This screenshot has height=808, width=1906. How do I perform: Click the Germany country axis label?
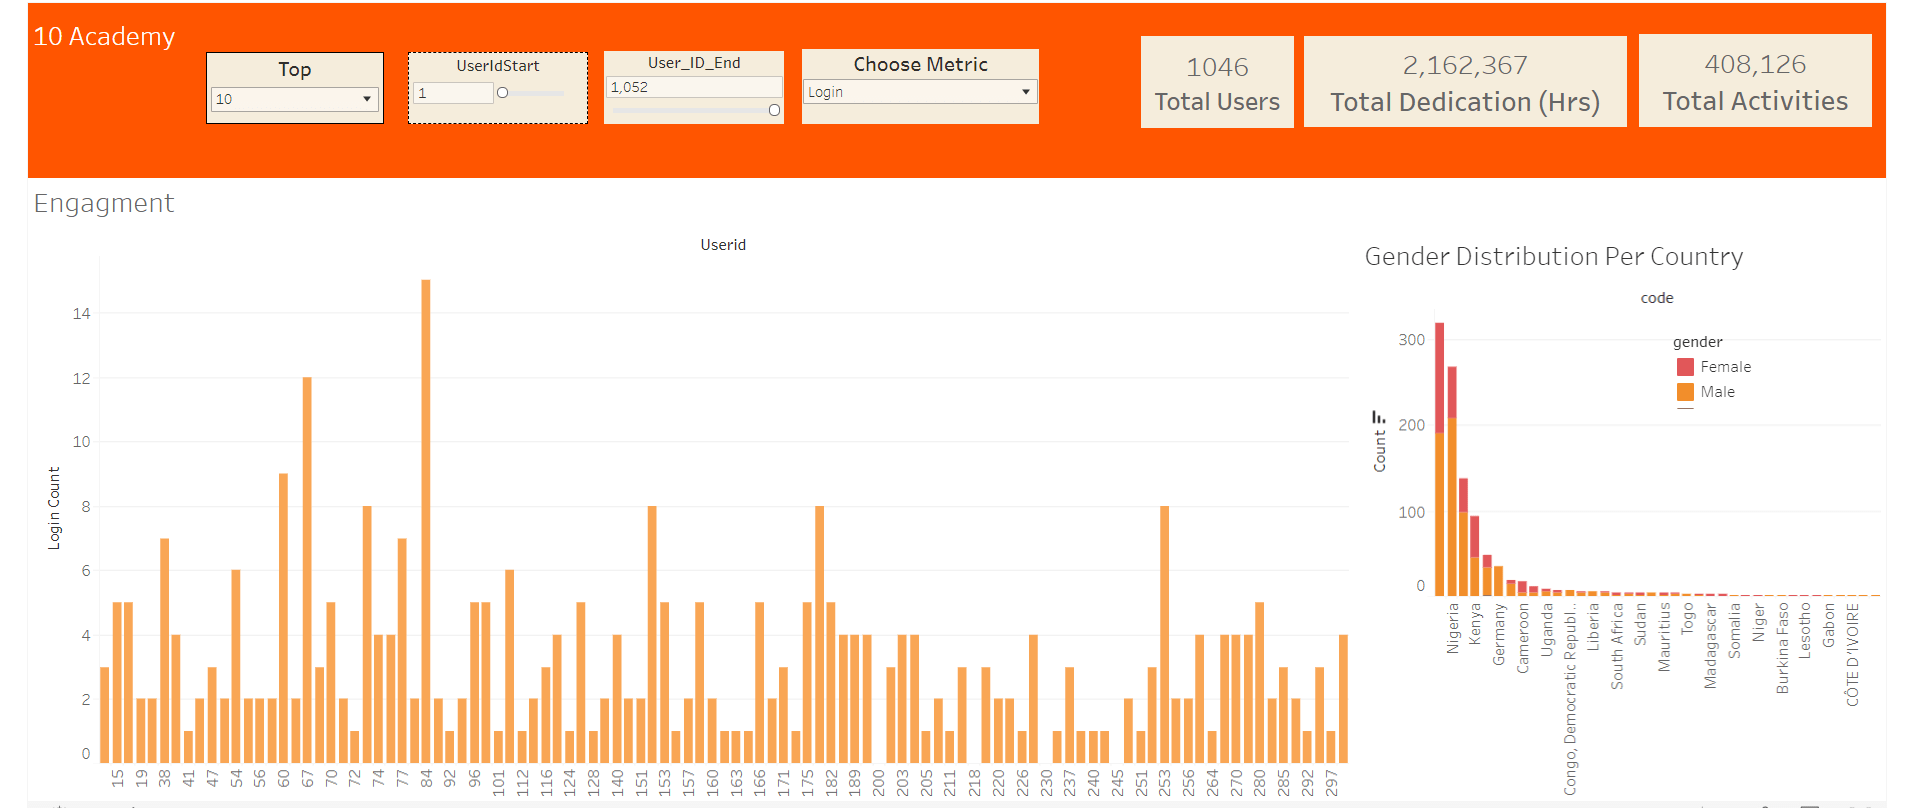(x=1499, y=634)
